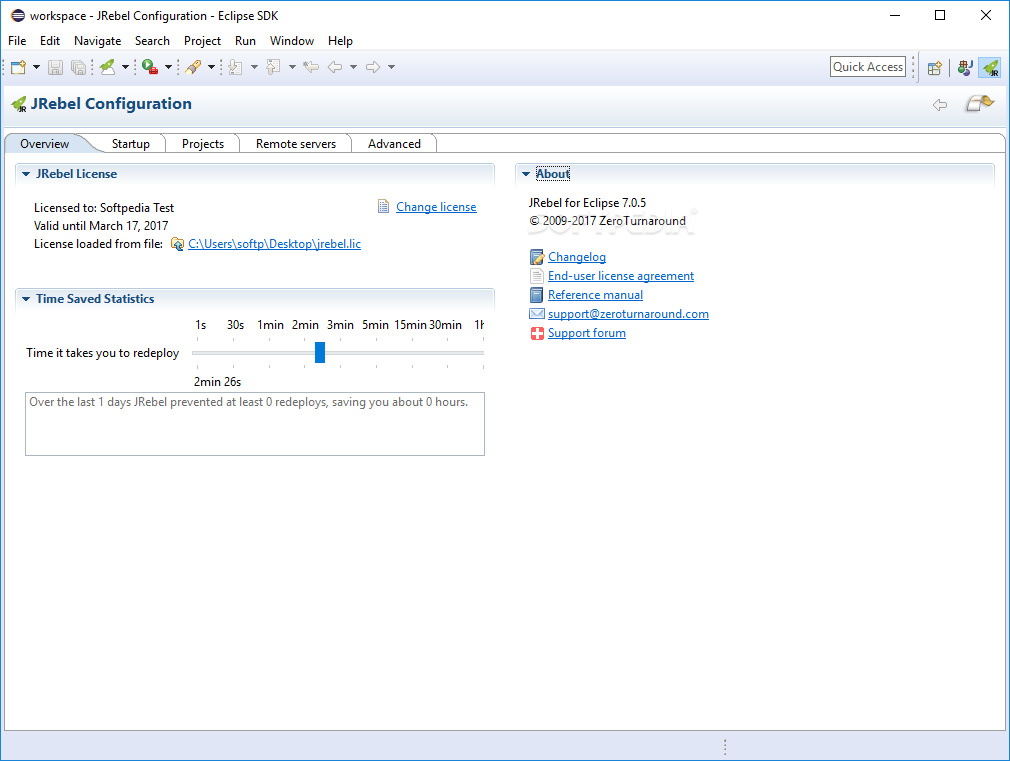Open the Changelog link
This screenshot has height=761, width=1010.
pyautogui.click(x=576, y=257)
